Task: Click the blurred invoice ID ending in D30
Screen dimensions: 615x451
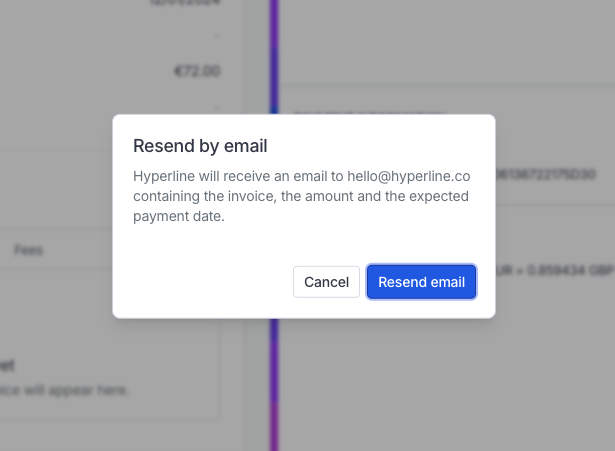Action: pos(546,174)
